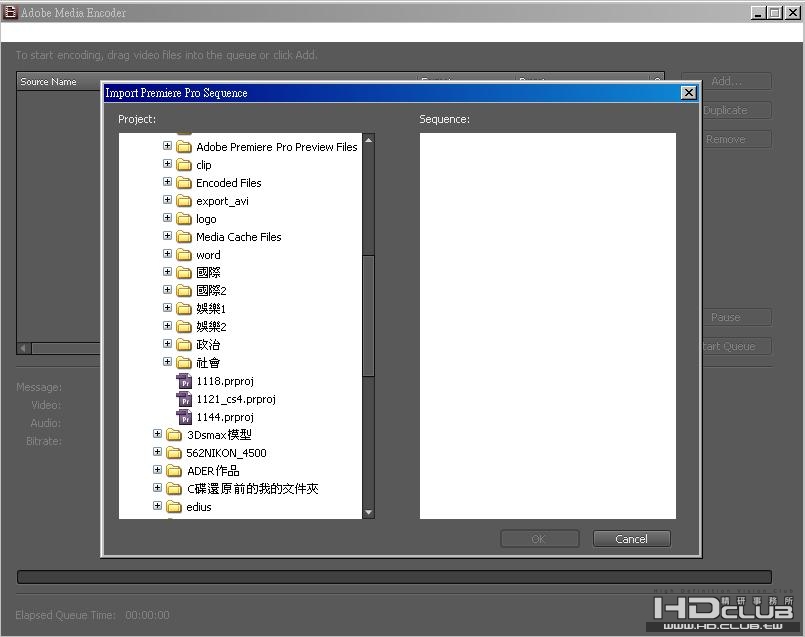Image resolution: width=805 pixels, height=637 pixels.
Task: Expand the logo folder node
Action: (167, 218)
